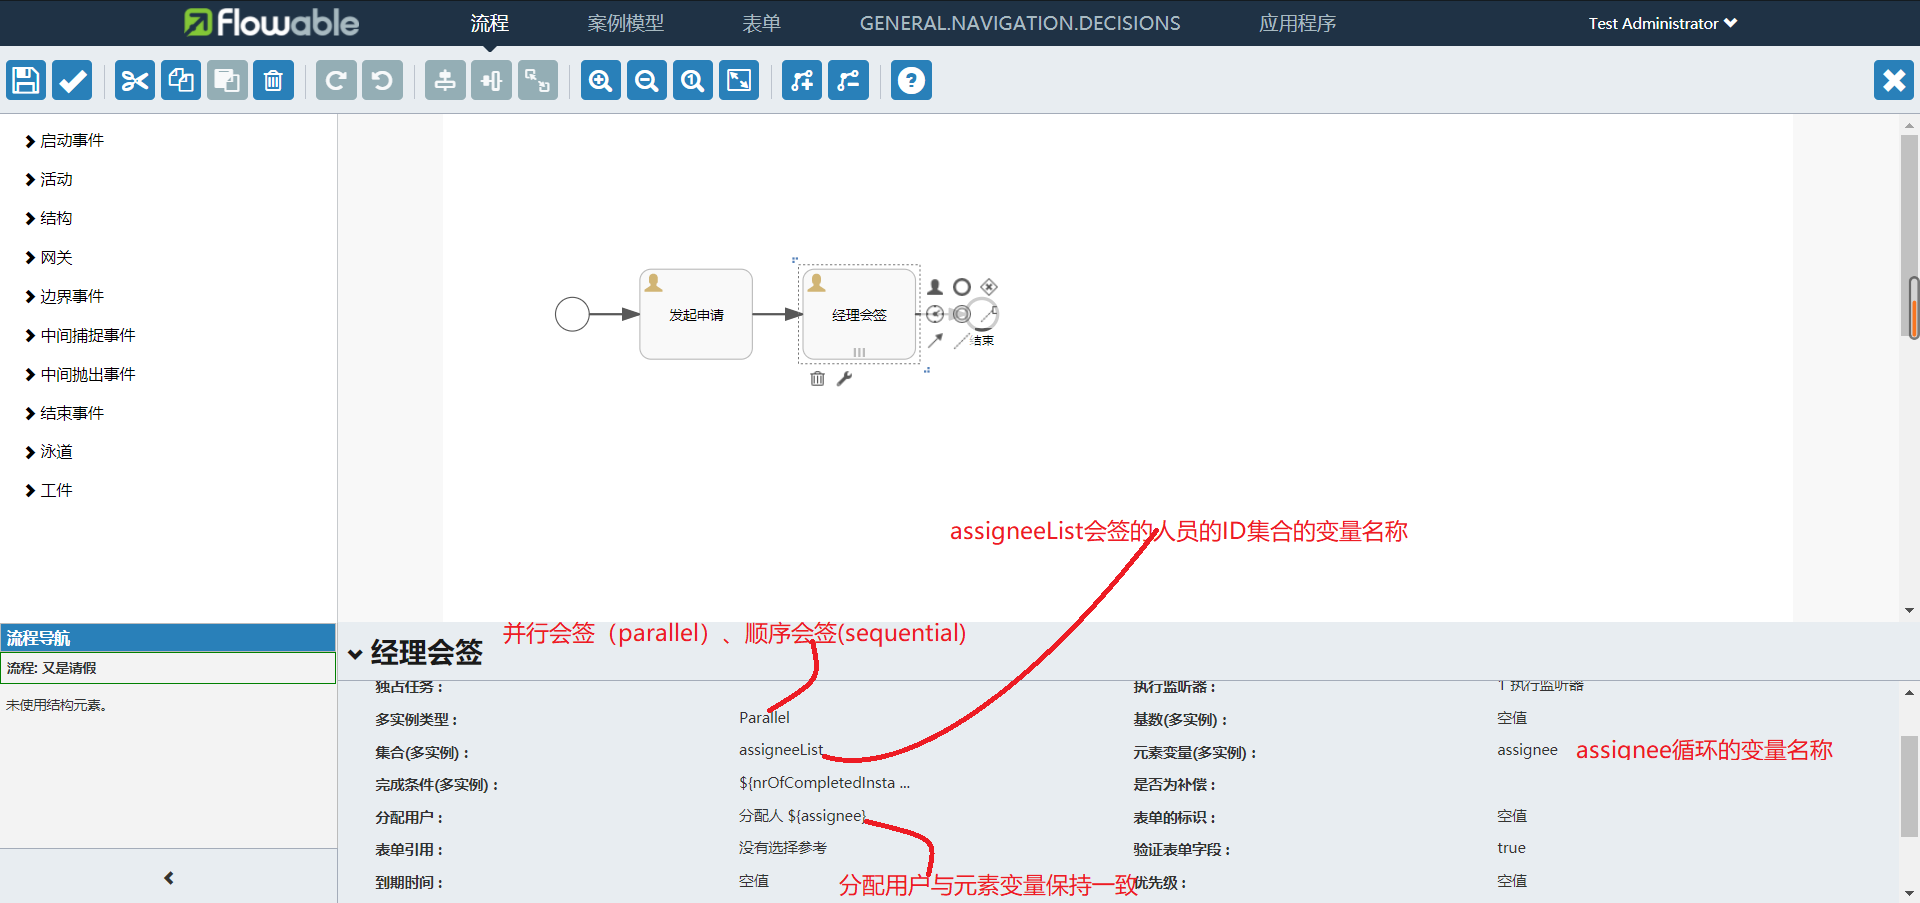The image size is (1920, 903).
Task: Click the Flowable logo
Action: click(271, 22)
